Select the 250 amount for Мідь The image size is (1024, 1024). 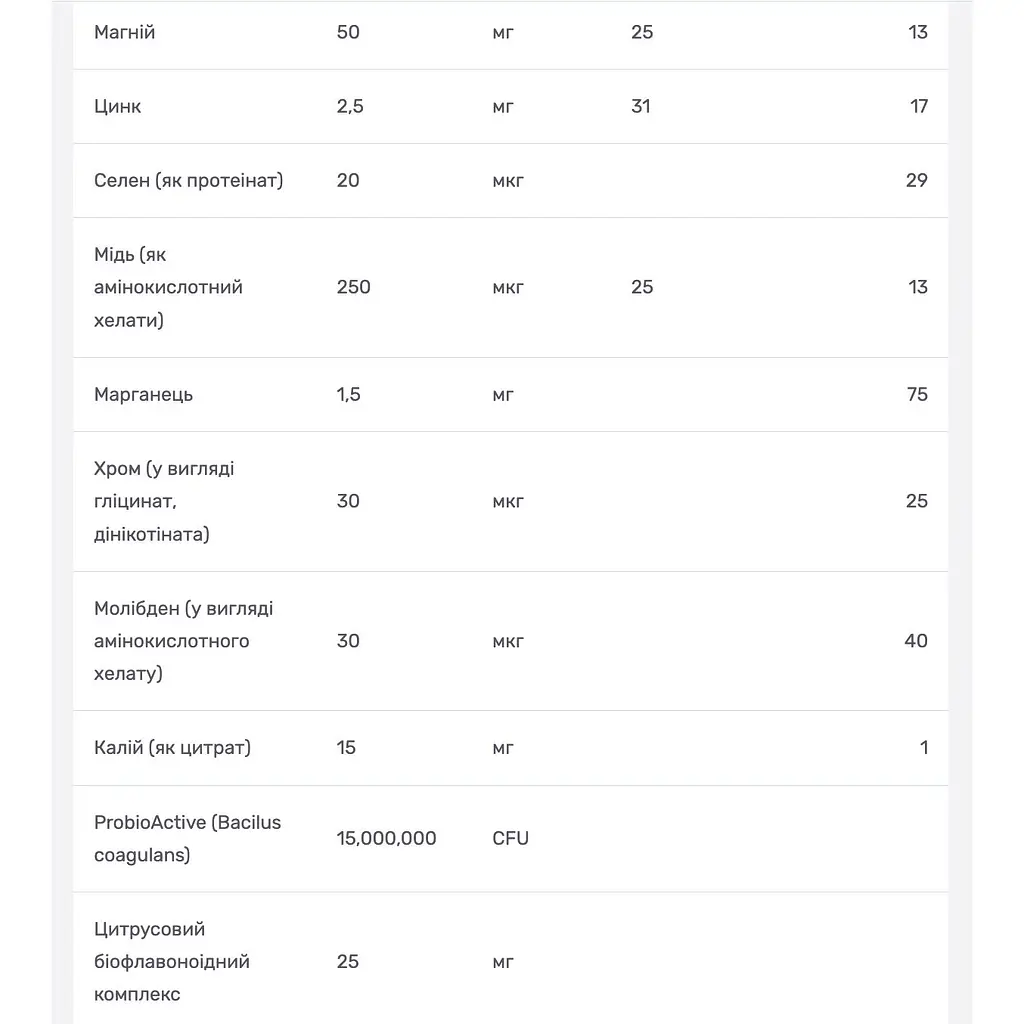[x=353, y=287]
